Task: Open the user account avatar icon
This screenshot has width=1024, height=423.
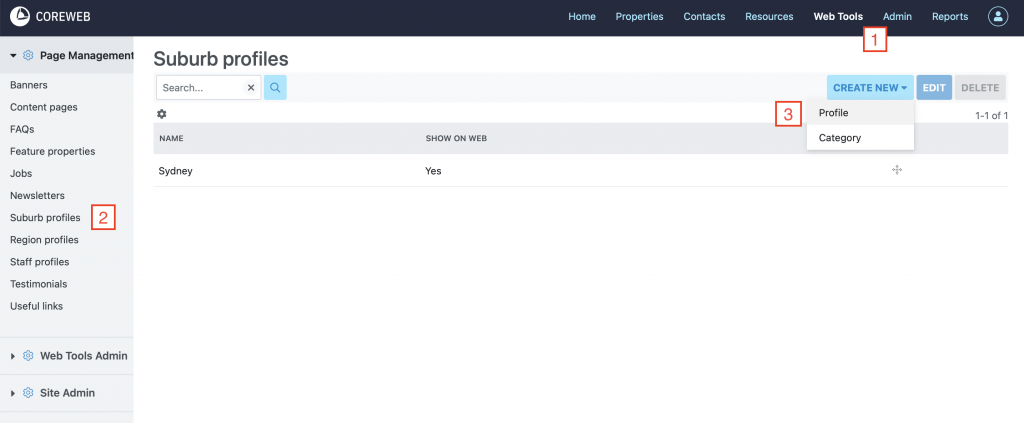Action: [x=998, y=16]
